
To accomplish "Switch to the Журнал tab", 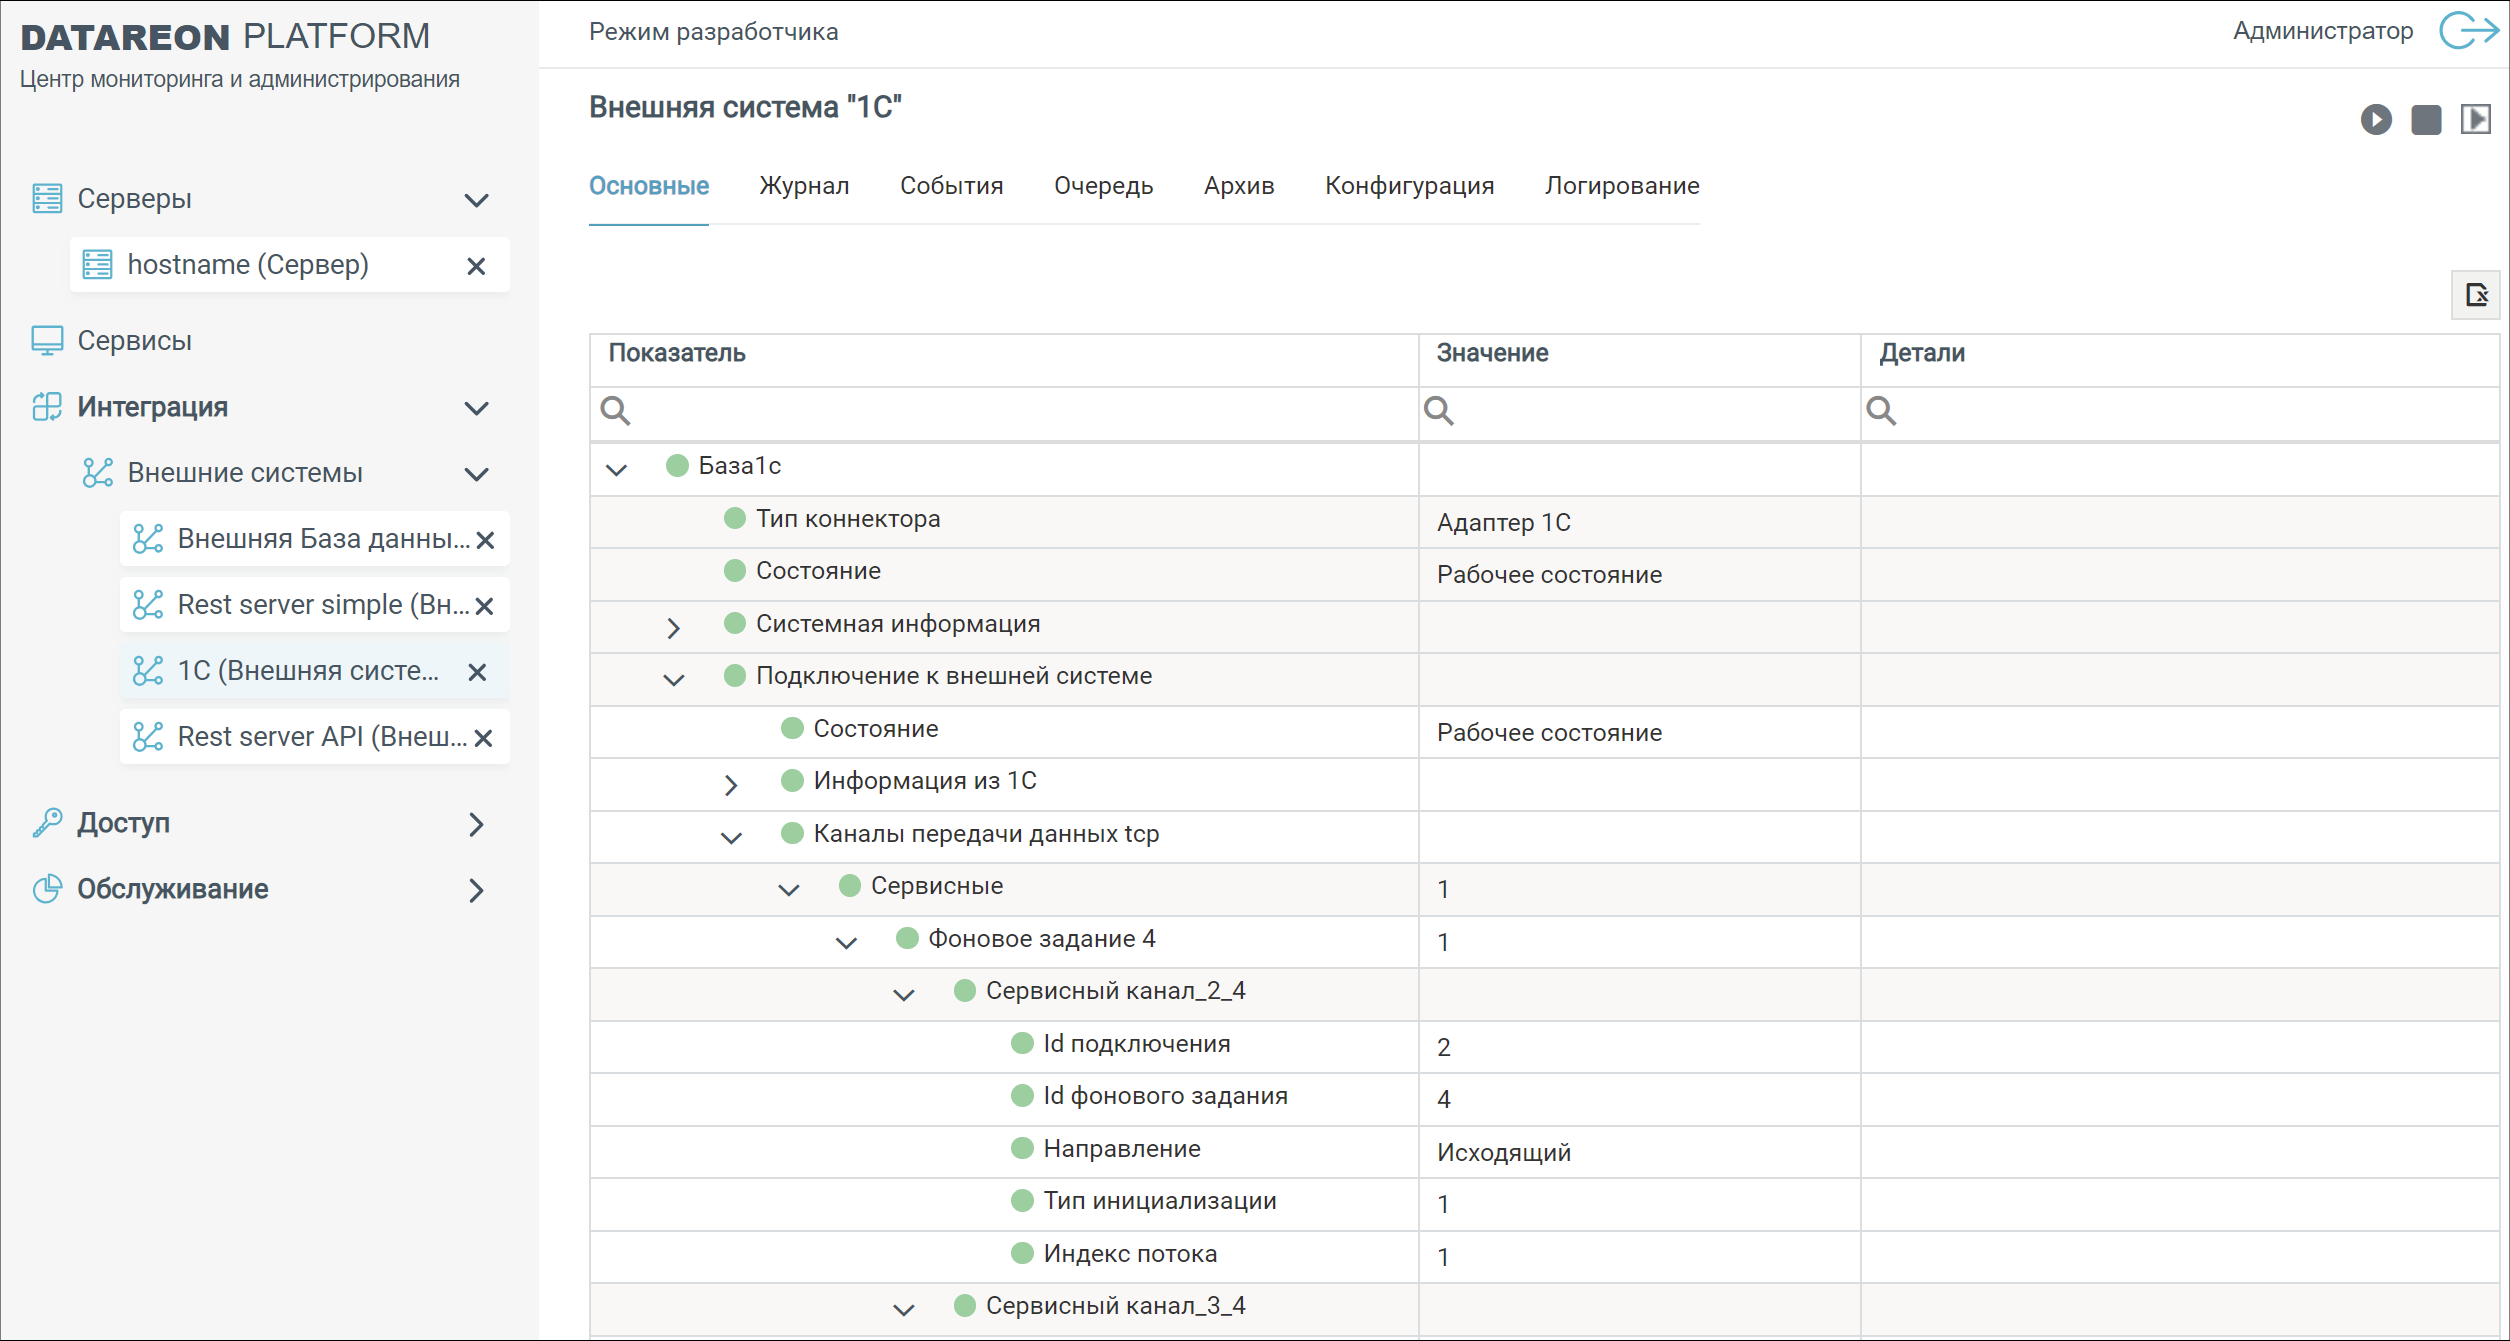I will tap(803, 186).
